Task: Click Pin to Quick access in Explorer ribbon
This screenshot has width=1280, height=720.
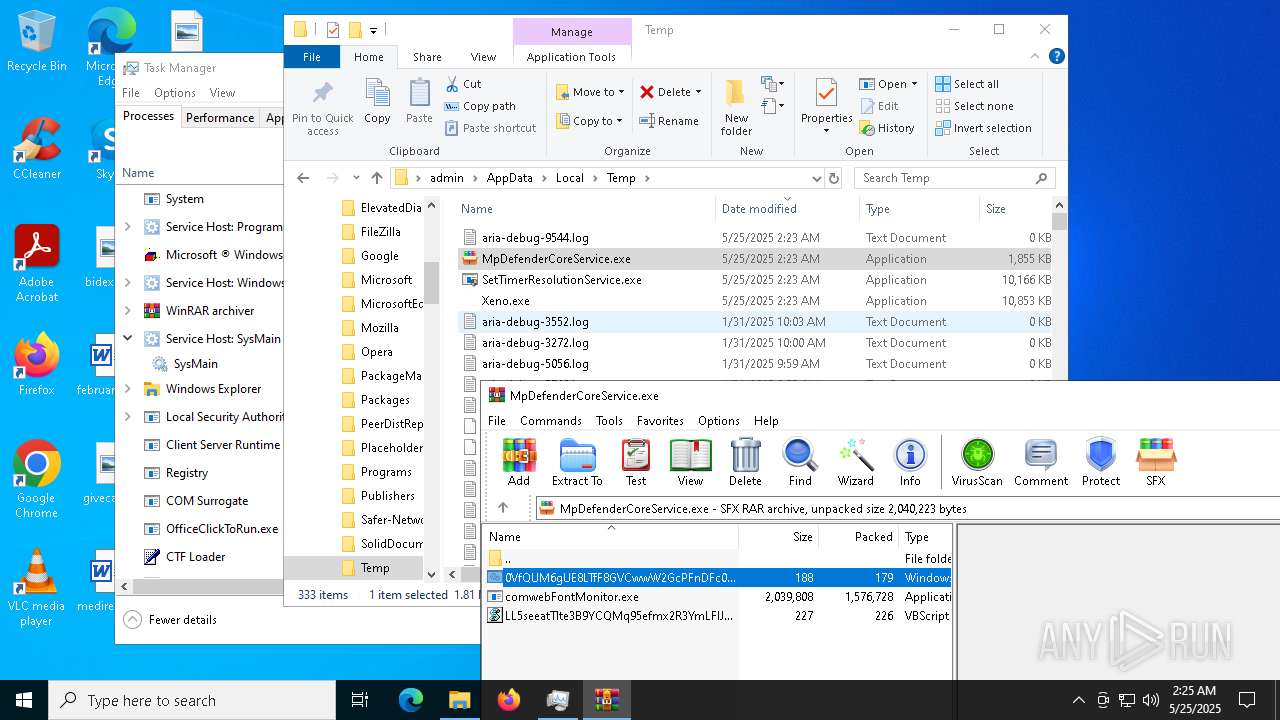Action: pos(322,108)
